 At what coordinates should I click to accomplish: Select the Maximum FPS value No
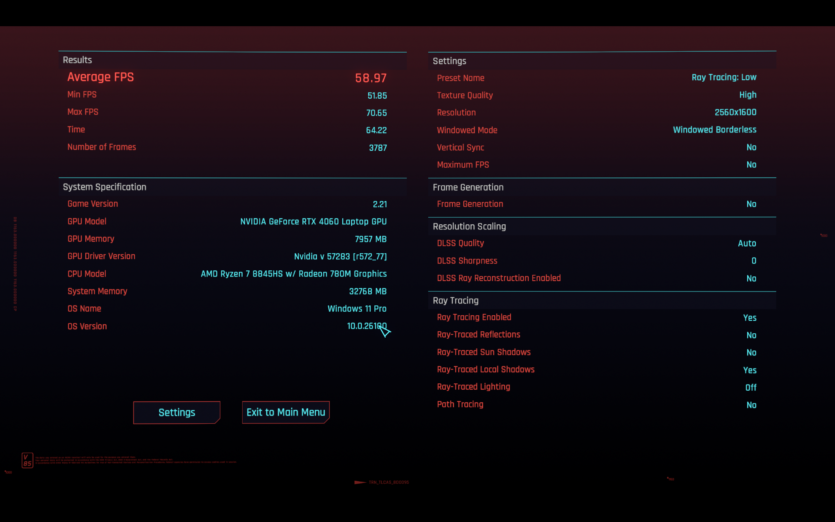[x=751, y=165]
